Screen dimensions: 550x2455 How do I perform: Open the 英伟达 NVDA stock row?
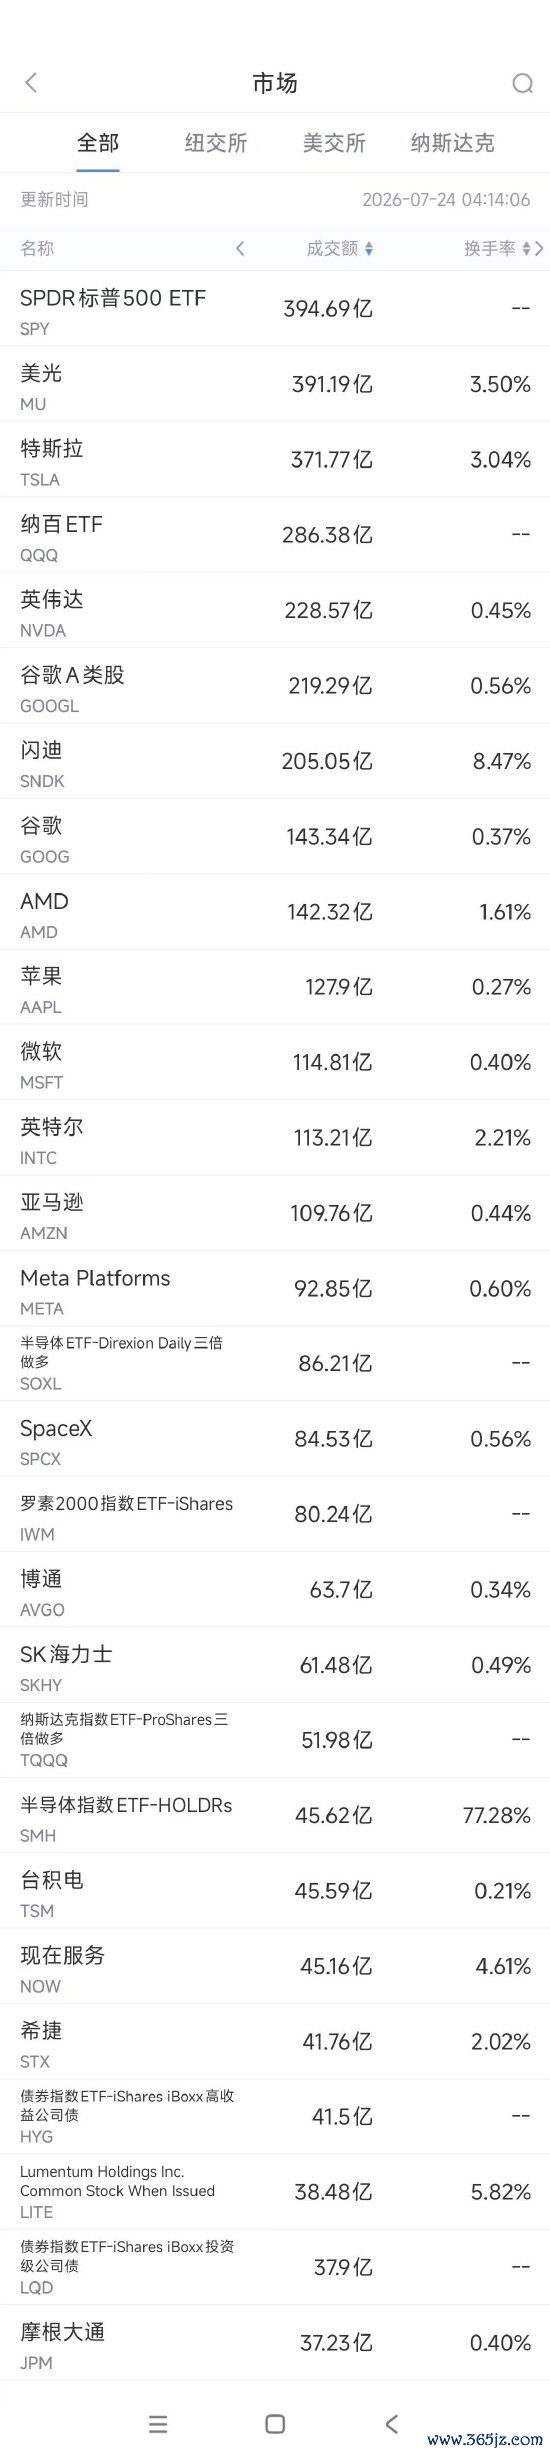(x=275, y=611)
